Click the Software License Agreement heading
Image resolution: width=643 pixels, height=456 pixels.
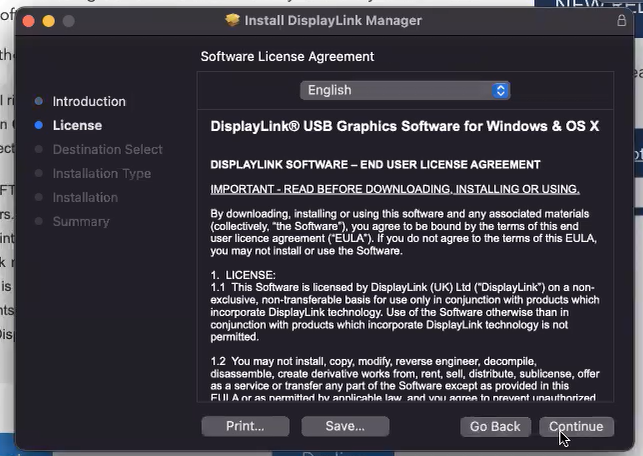tap(287, 57)
